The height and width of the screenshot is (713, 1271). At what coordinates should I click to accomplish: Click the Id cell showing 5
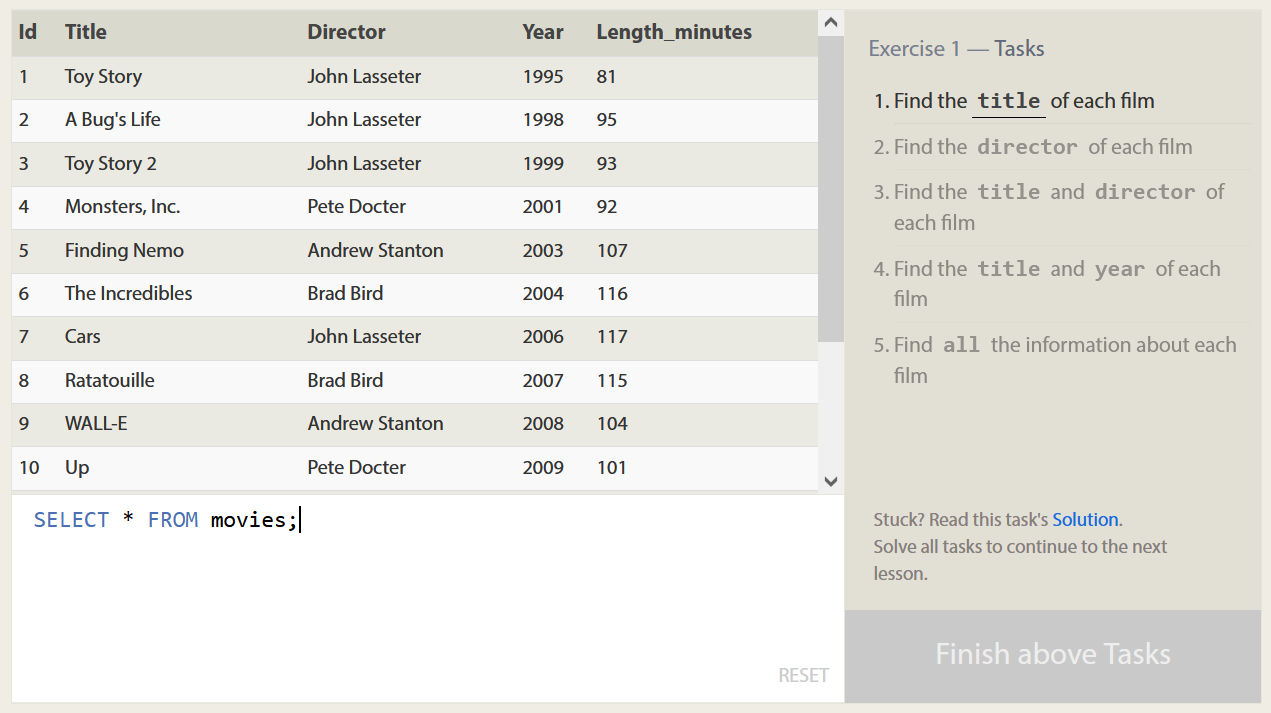(x=24, y=250)
